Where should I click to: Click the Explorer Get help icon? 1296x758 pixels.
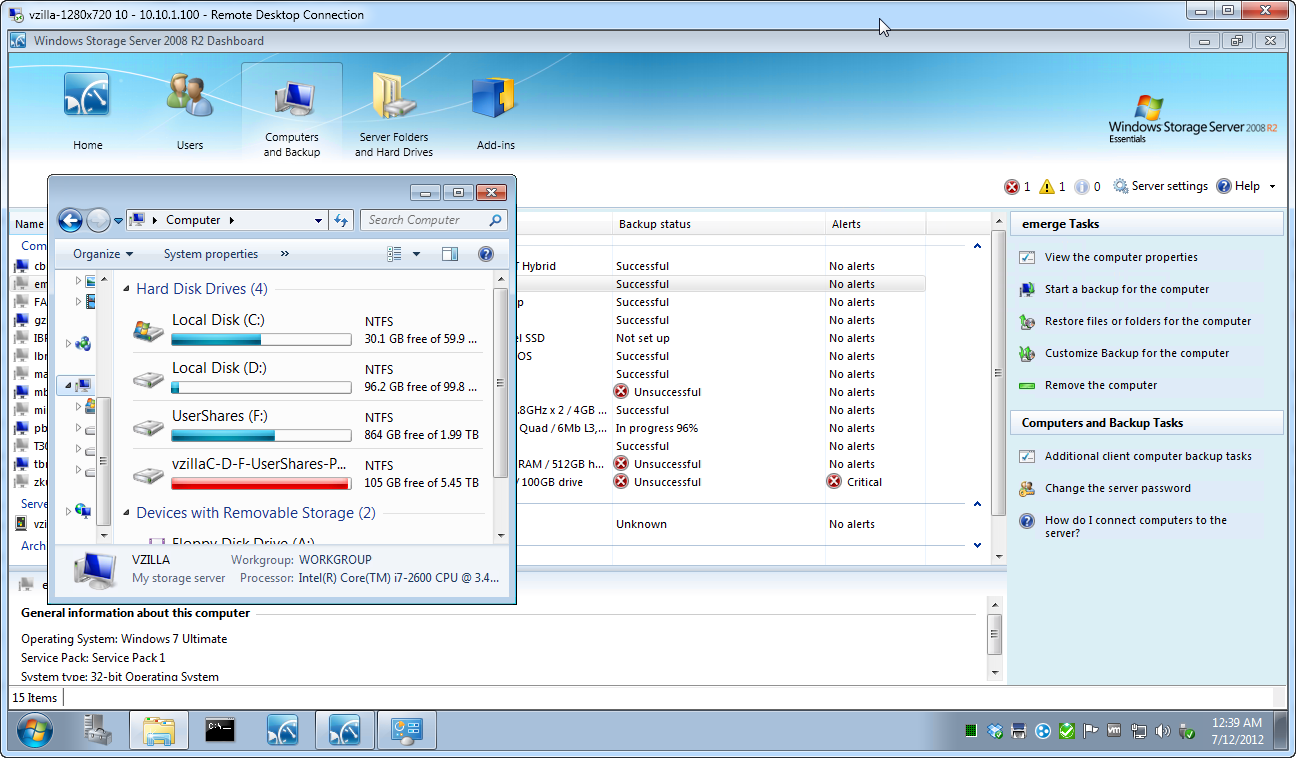point(486,254)
